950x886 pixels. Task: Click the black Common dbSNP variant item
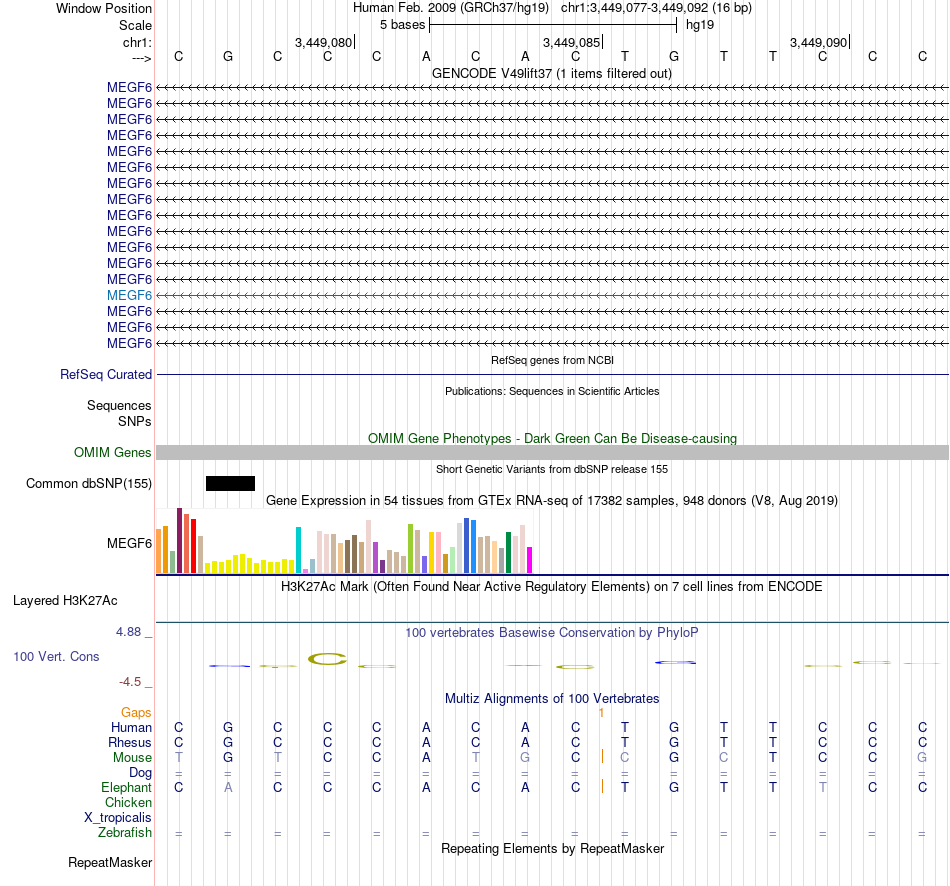[x=230, y=484]
